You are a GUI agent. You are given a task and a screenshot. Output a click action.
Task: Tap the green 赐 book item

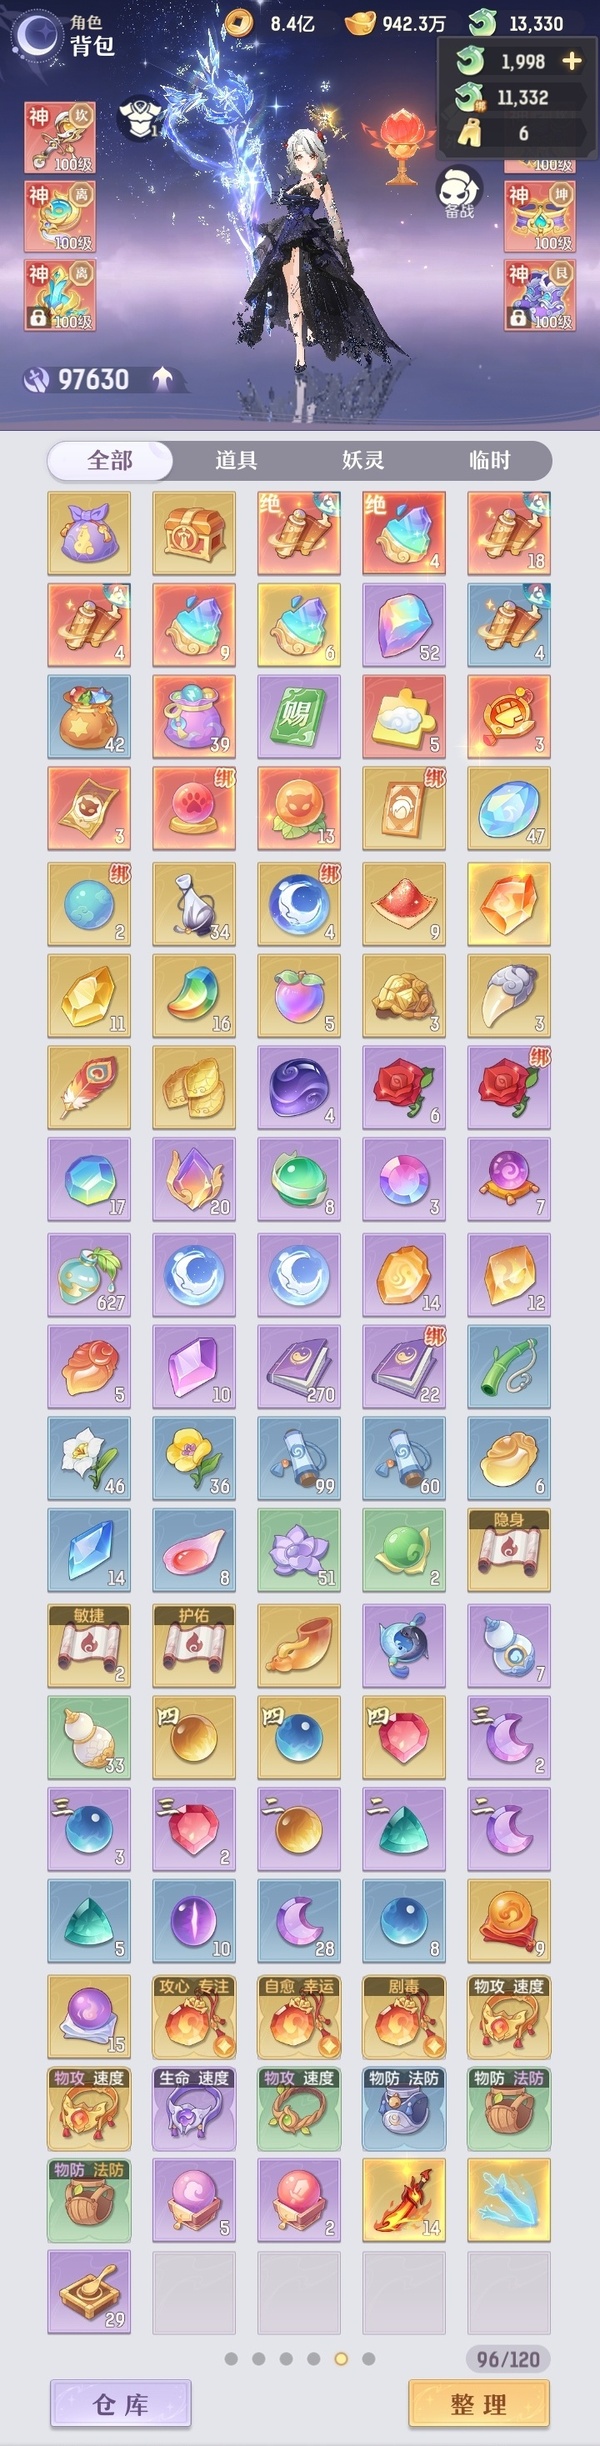pyautogui.click(x=299, y=716)
